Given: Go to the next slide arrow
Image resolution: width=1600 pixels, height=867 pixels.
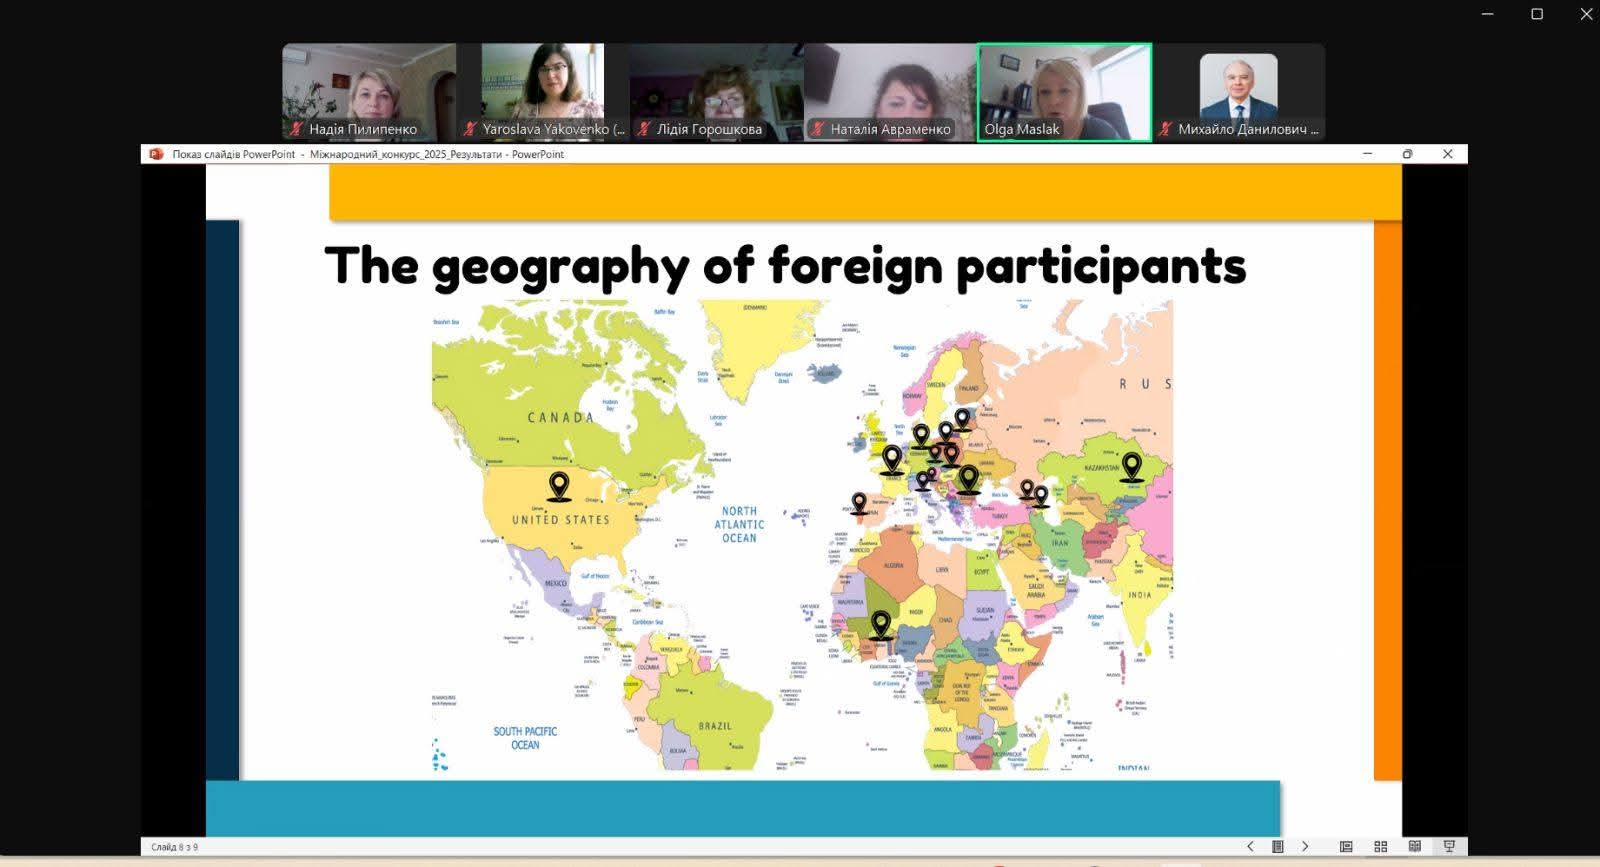Looking at the screenshot, I should pos(1304,846).
